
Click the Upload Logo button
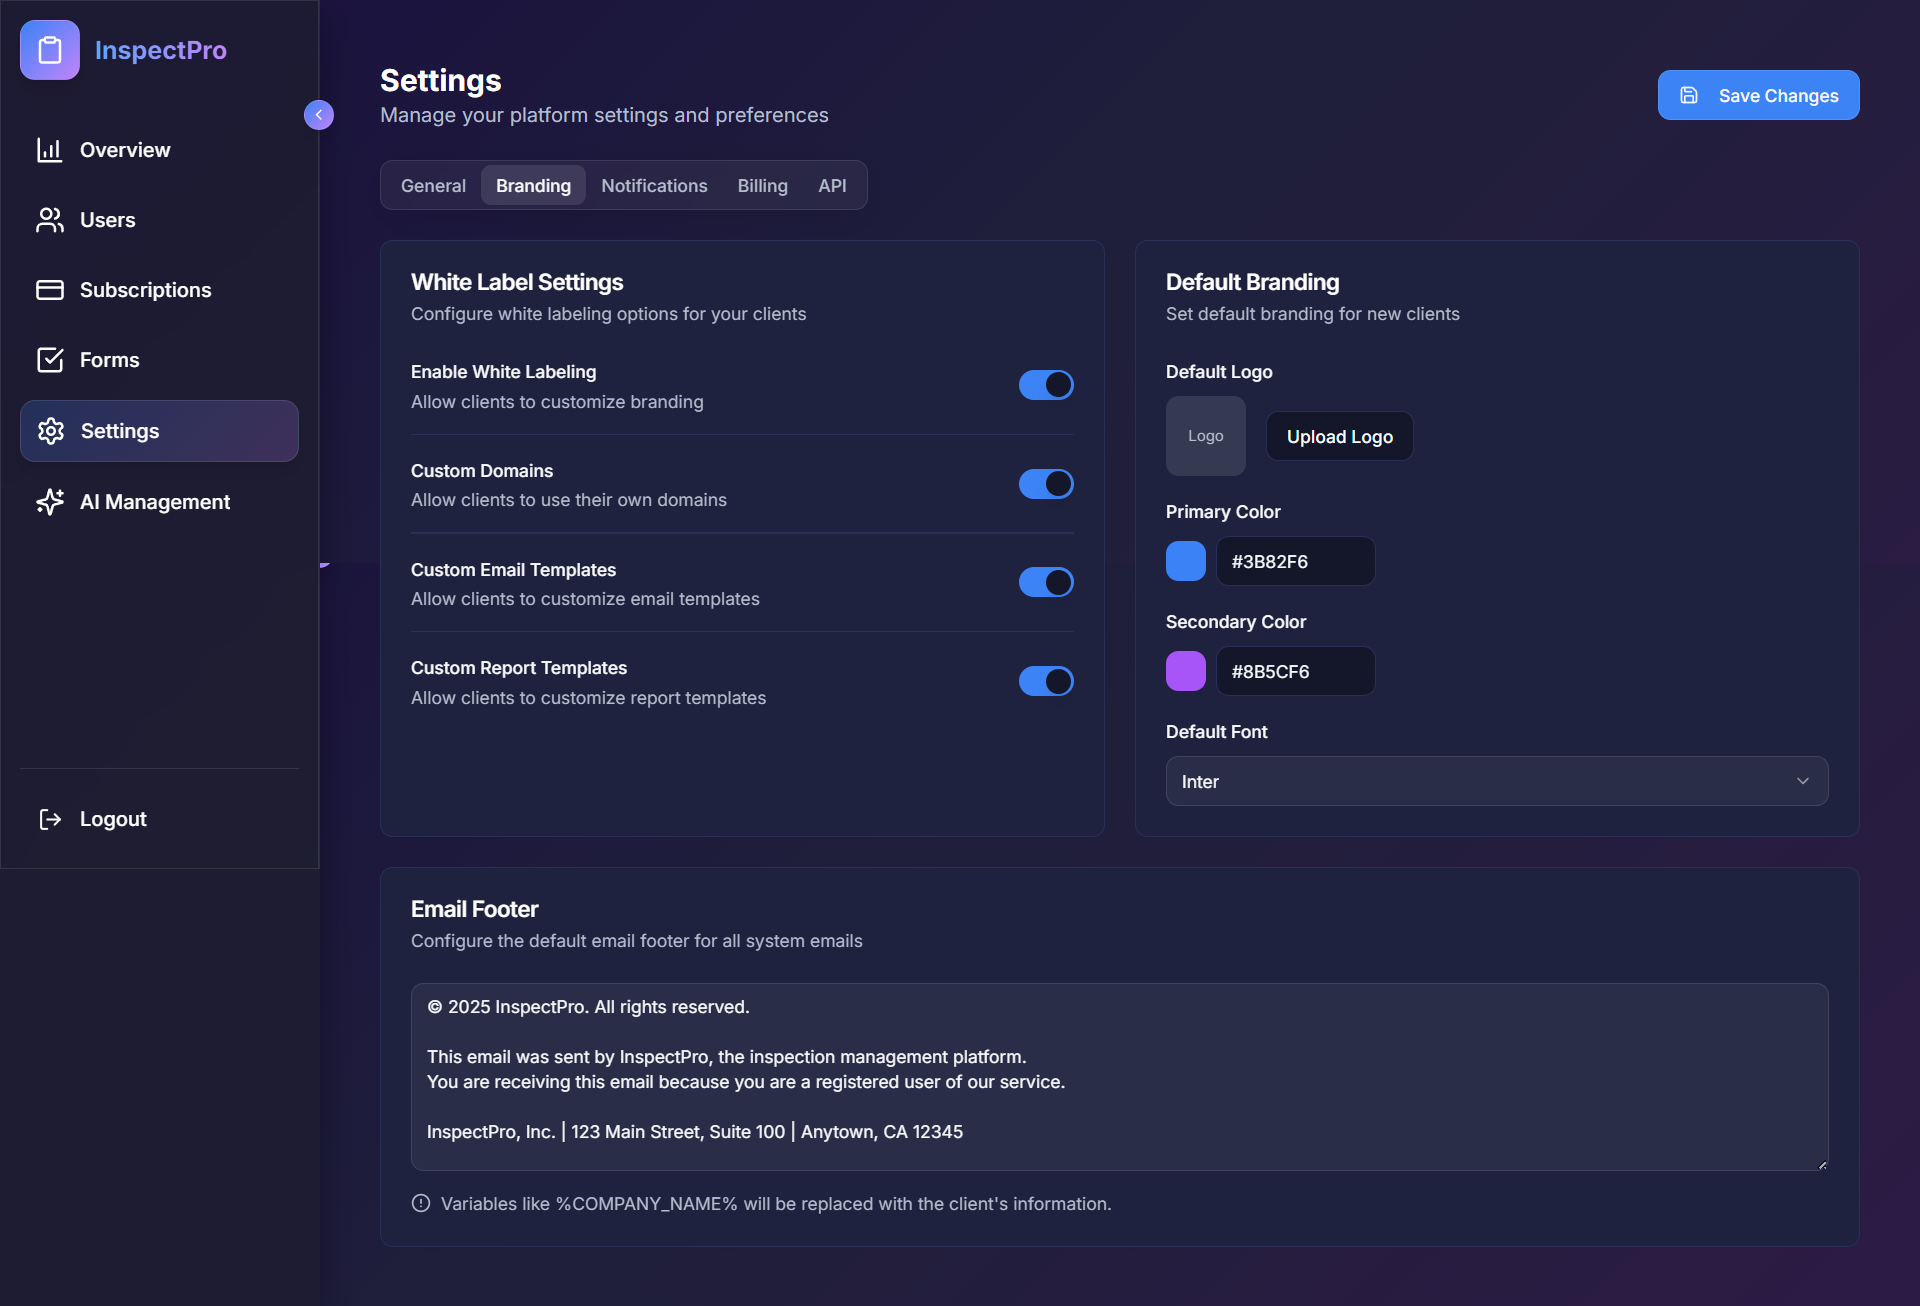(x=1339, y=437)
